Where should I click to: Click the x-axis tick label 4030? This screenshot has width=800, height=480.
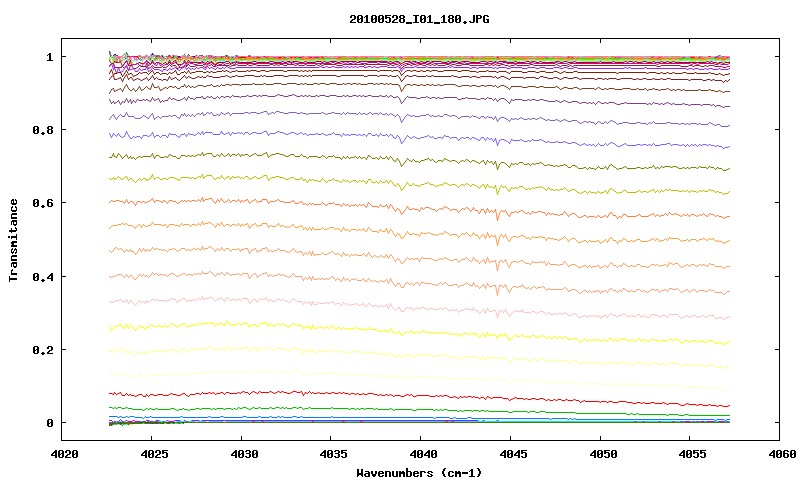pyautogui.click(x=244, y=454)
